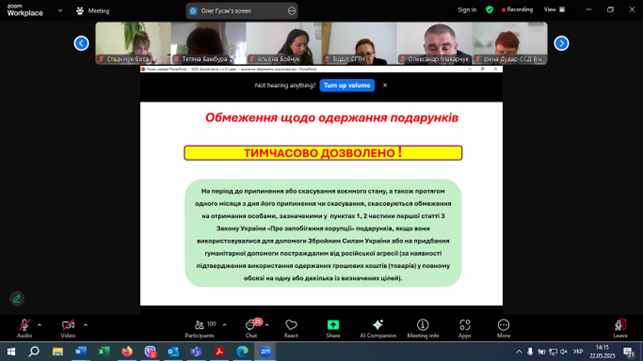Click the Turn up volume button
Viewport: 643px width, 361px height.
click(347, 85)
